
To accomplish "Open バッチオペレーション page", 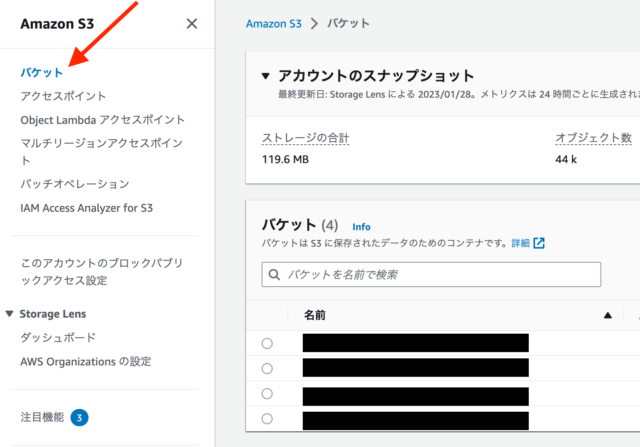I will tap(75, 184).
